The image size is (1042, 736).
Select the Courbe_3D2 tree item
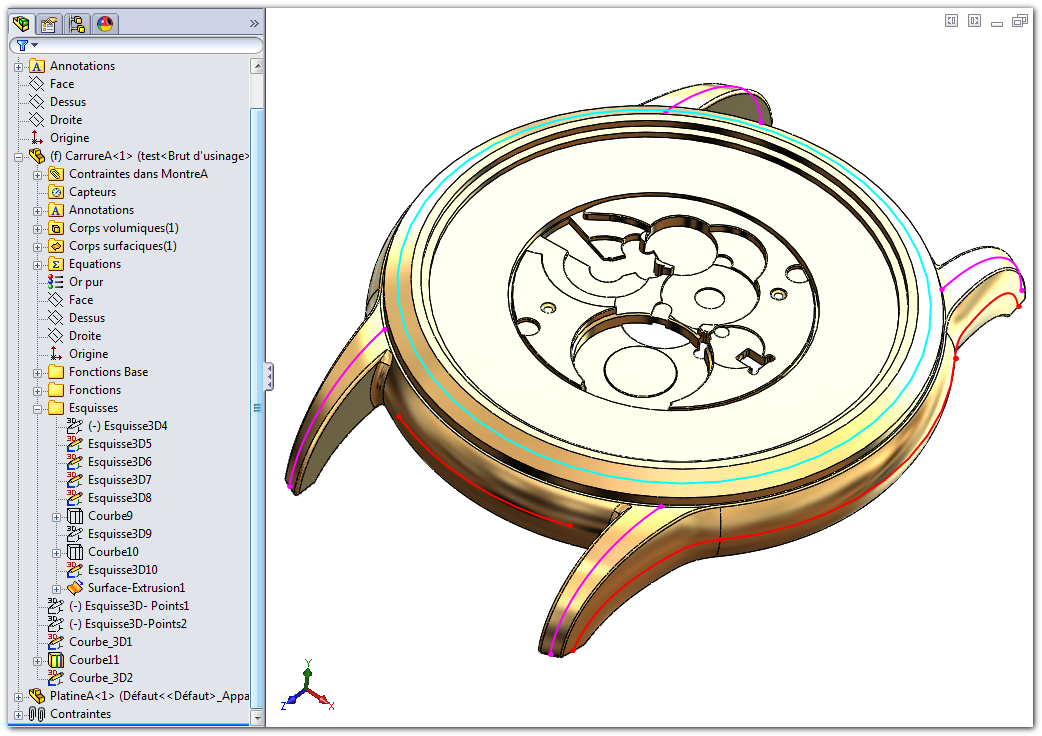tap(100, 678)
